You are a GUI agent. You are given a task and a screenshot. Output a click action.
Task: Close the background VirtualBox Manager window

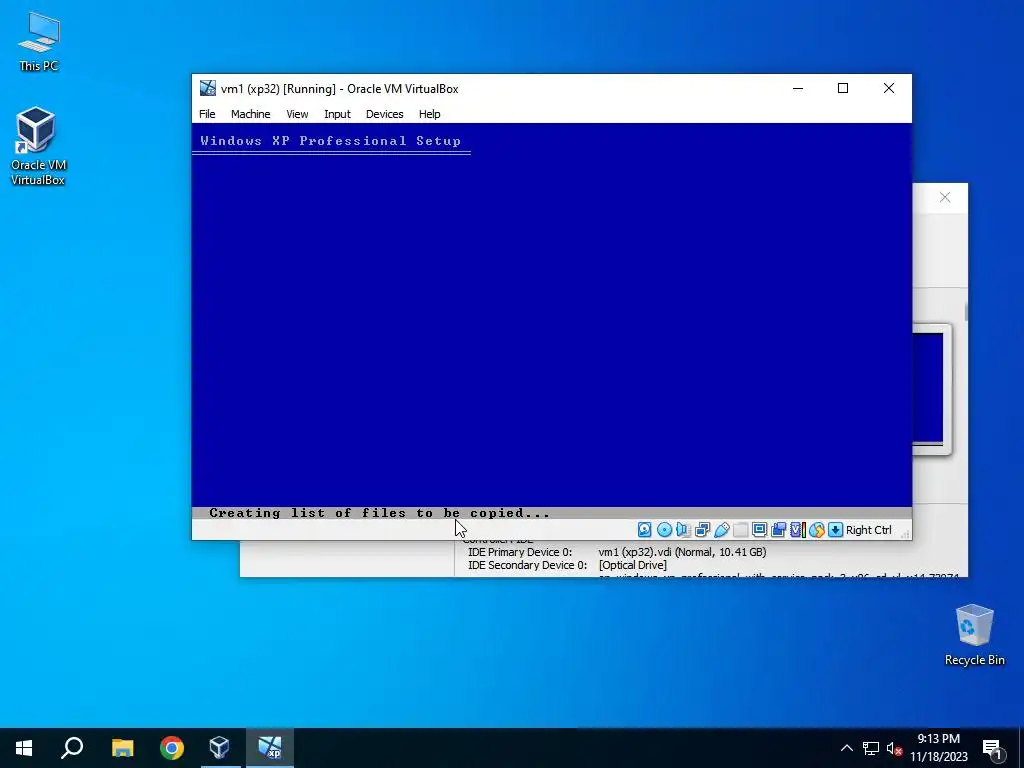click(945, 197)
